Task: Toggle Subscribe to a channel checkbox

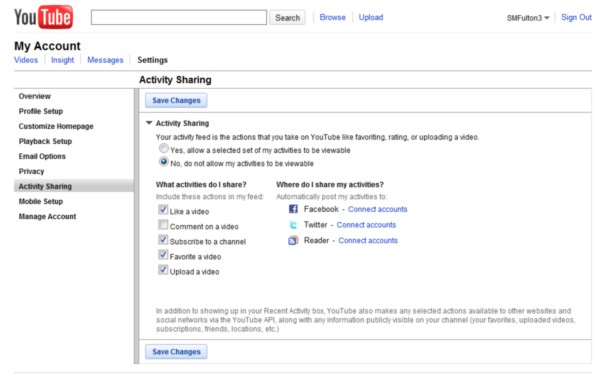Action: click(163, 240)
